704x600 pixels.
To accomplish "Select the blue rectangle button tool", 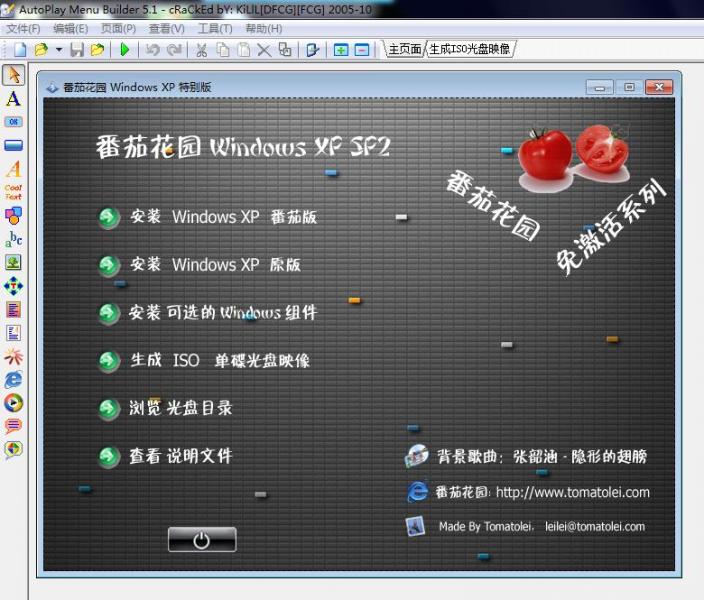I will coord(13,145).
